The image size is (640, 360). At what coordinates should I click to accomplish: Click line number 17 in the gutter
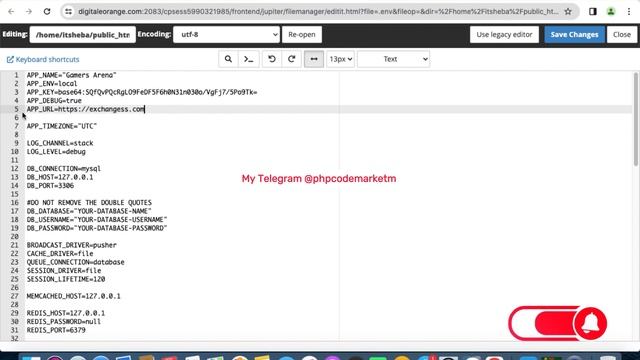tap(15, 211)
